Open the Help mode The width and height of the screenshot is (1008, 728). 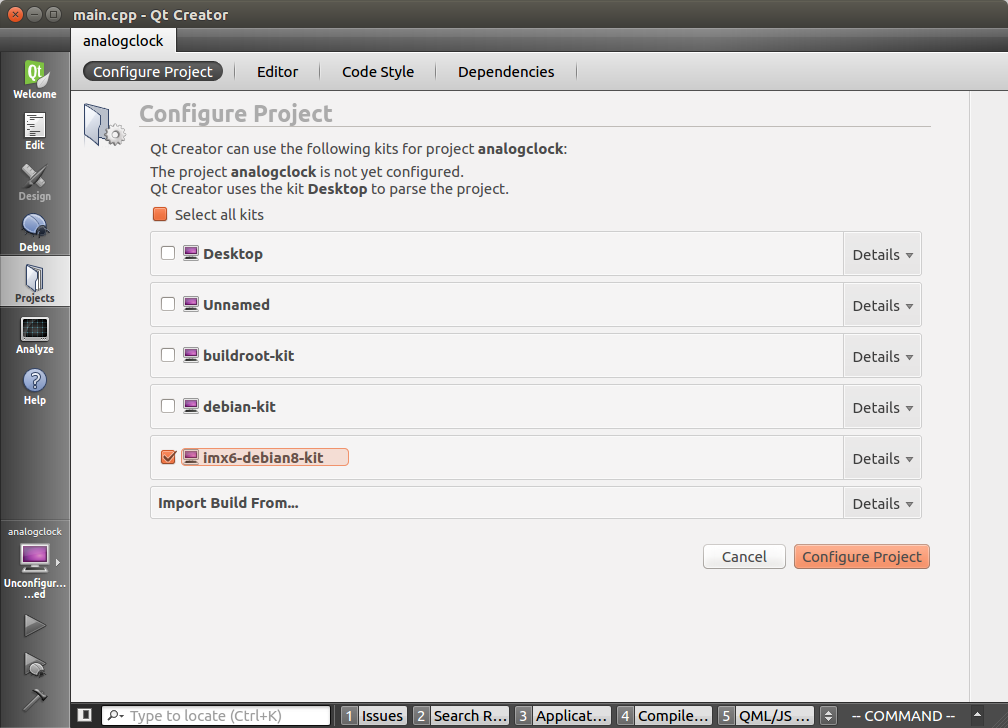(35, 386)
